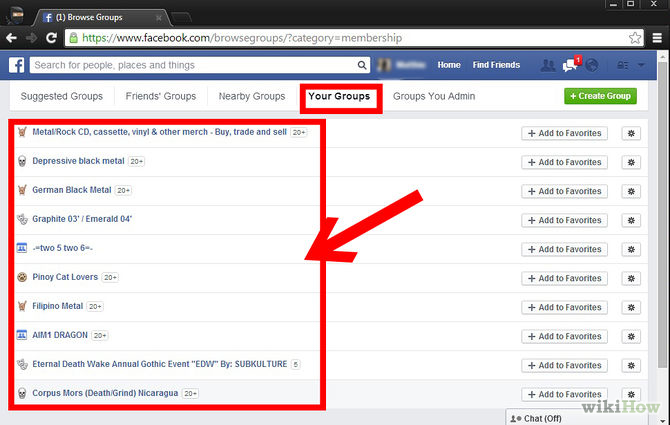
Task: Open Corpus Mors (Death/Grind) Nicaragua group
Action: [105, 393]
